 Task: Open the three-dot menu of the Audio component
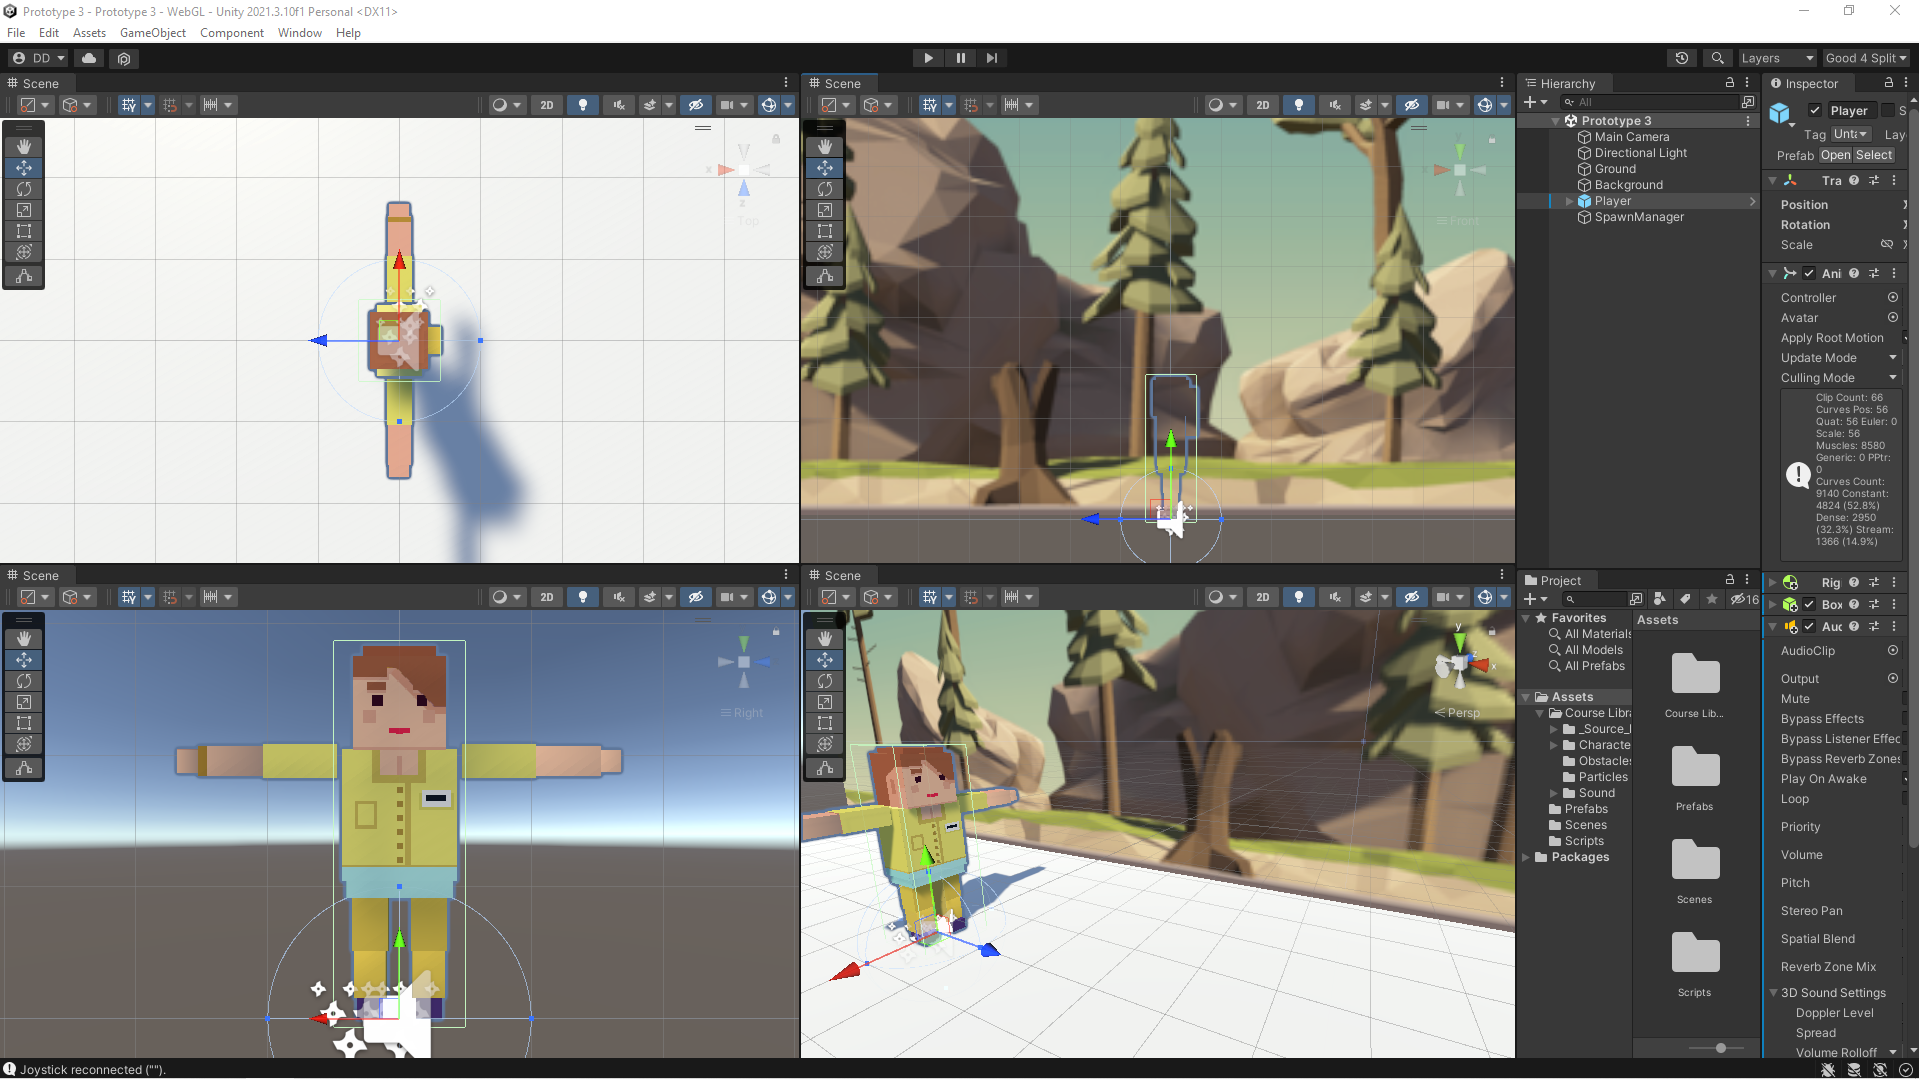tap(1894, 627)
